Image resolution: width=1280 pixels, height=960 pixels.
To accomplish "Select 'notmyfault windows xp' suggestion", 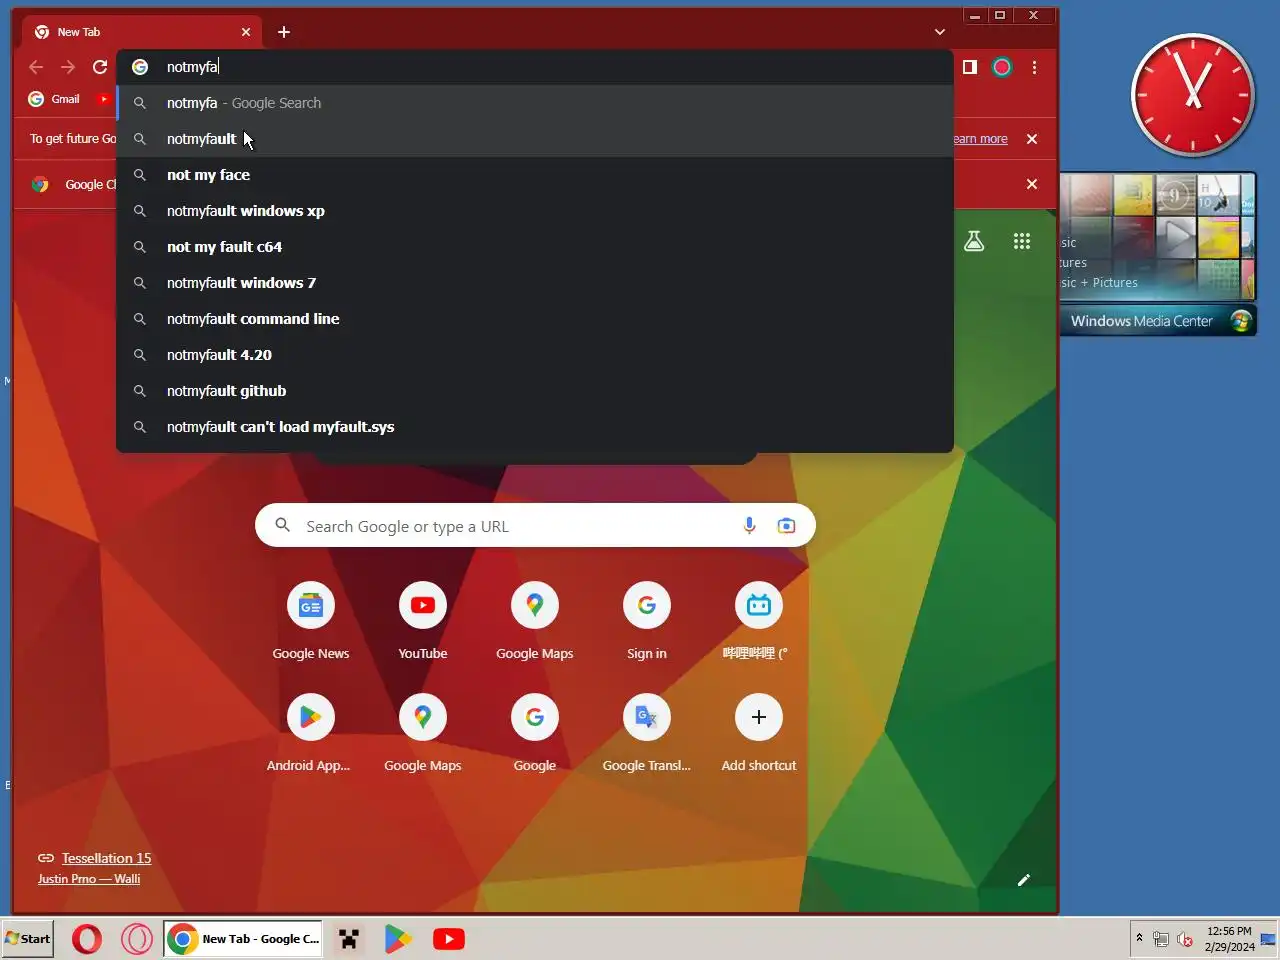I will [535, 211].
